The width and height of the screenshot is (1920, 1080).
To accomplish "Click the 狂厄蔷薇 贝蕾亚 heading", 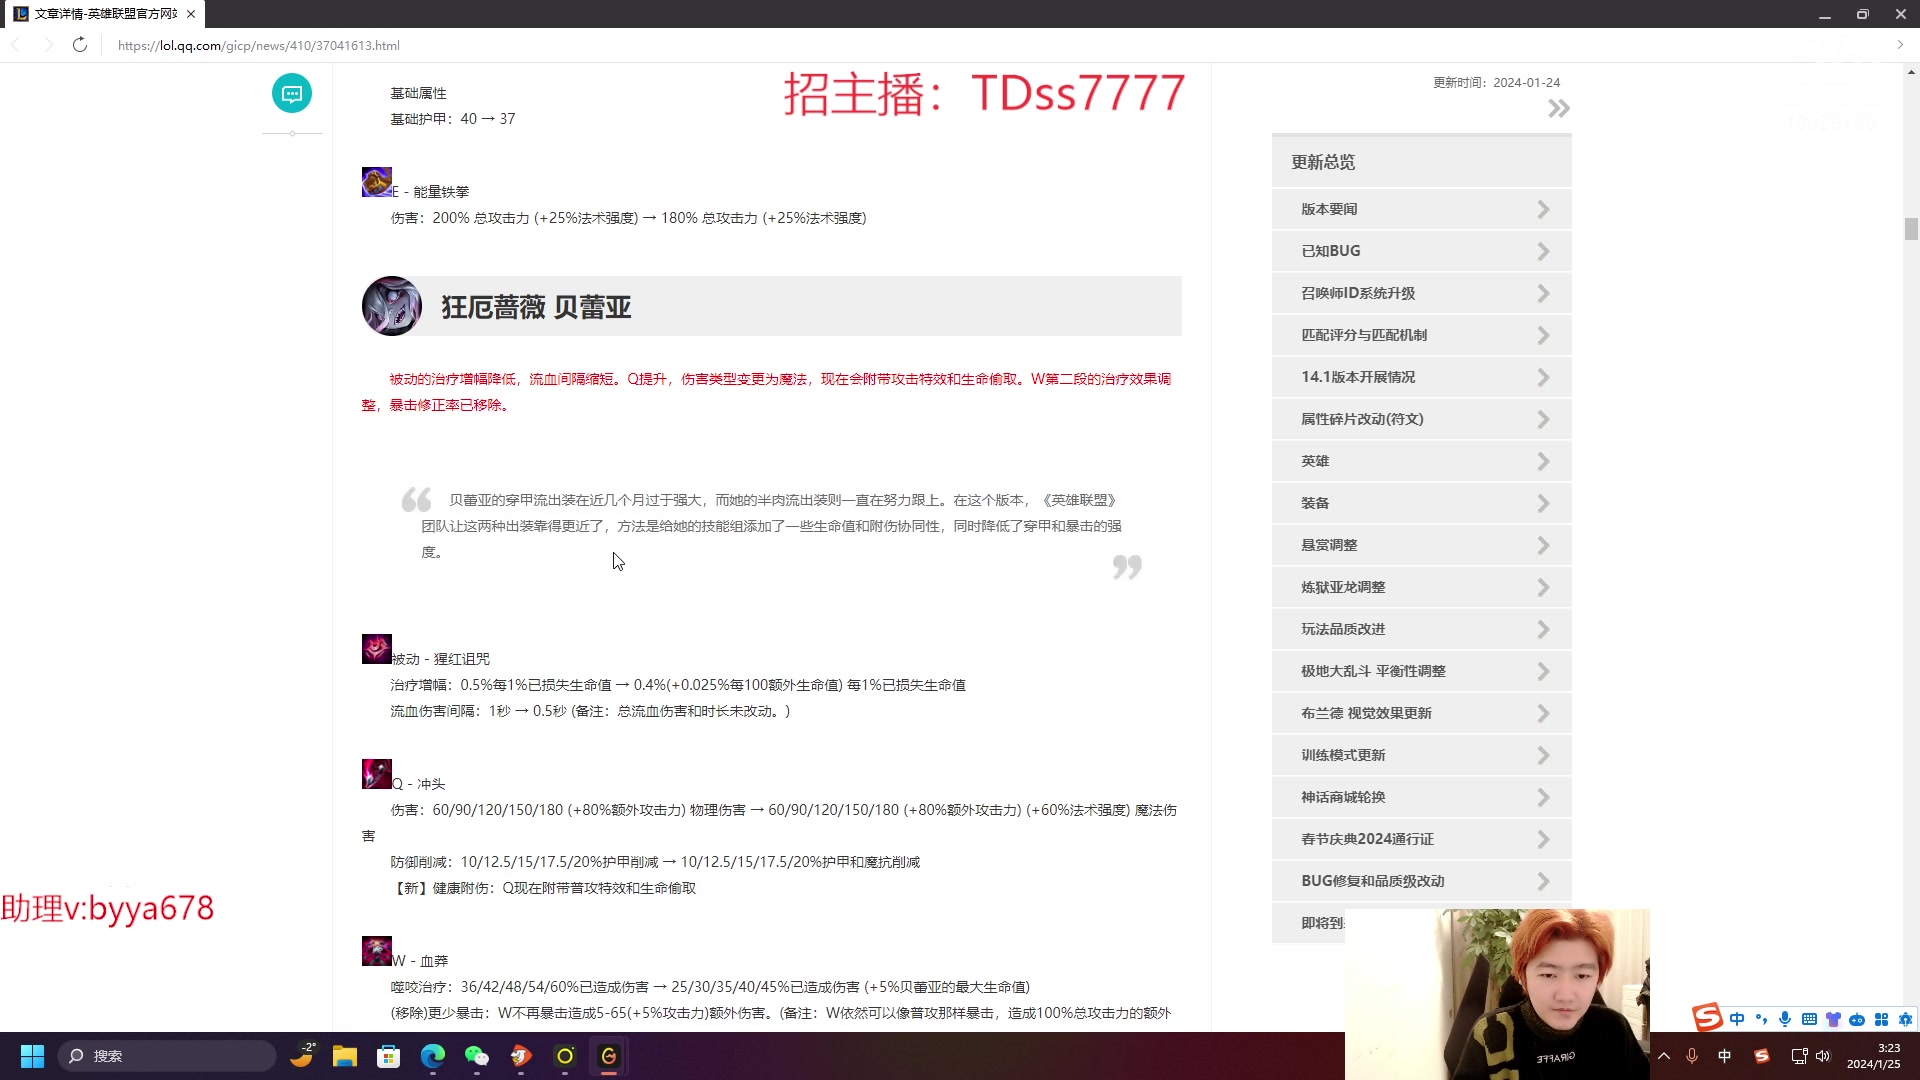I will [536, 307].
